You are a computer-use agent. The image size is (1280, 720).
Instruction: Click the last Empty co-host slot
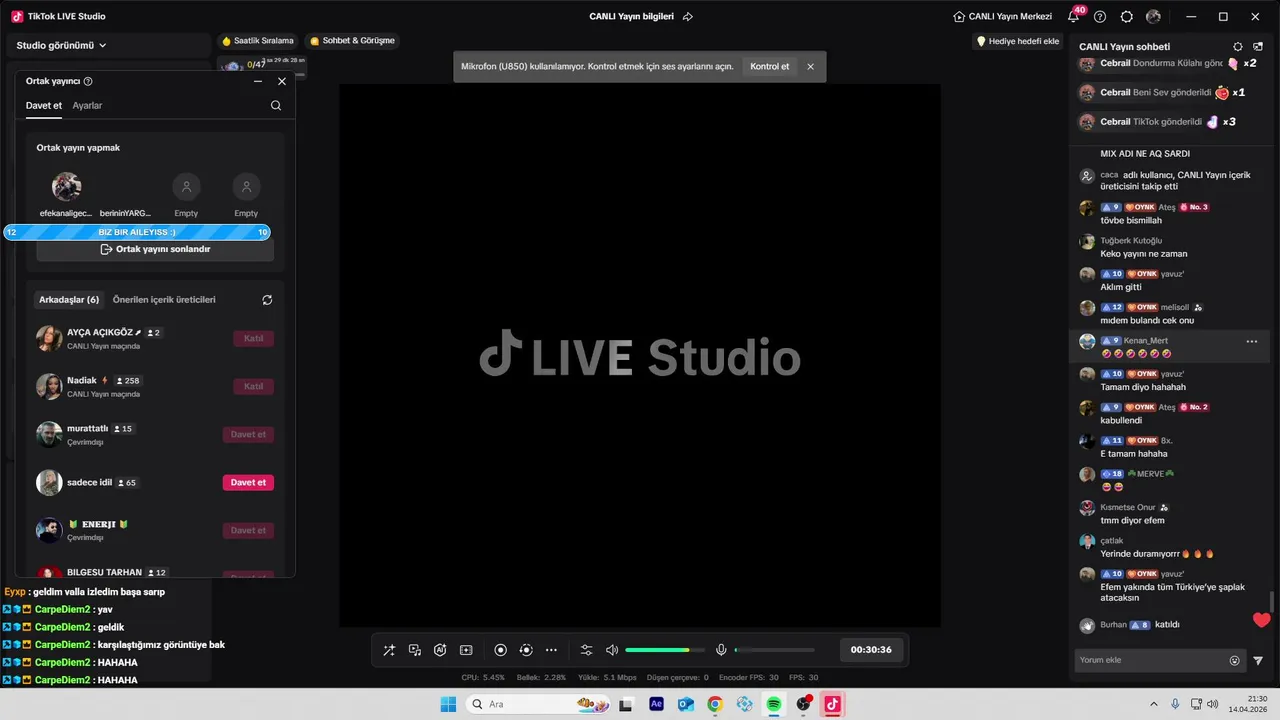[246, 187]
